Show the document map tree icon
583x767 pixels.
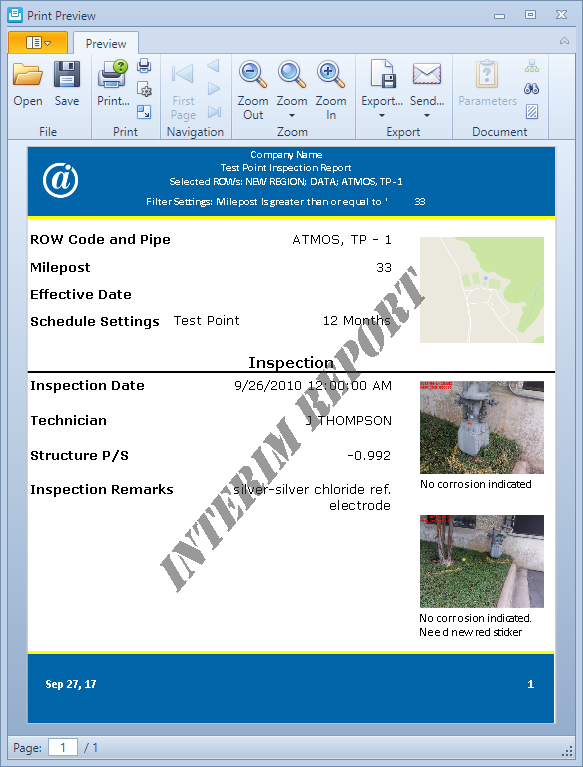532,66
